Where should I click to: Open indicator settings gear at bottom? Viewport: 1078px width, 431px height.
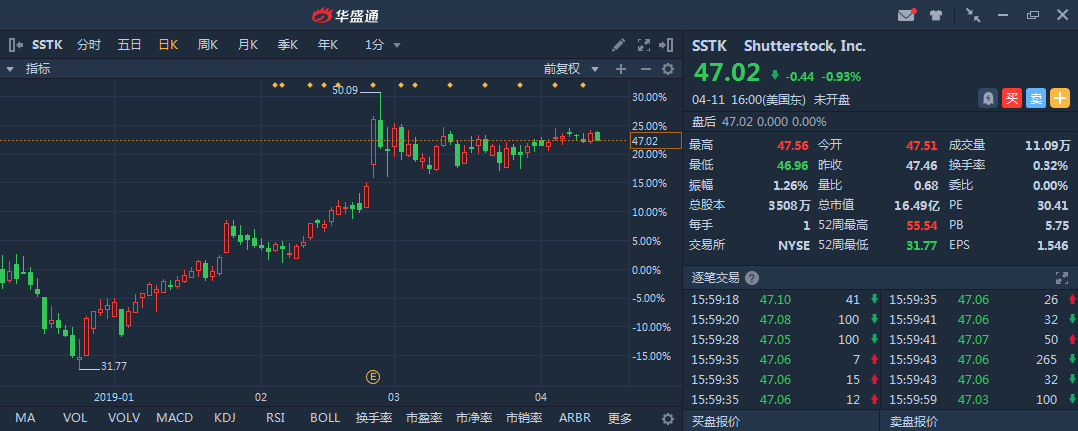click(669, 418)
